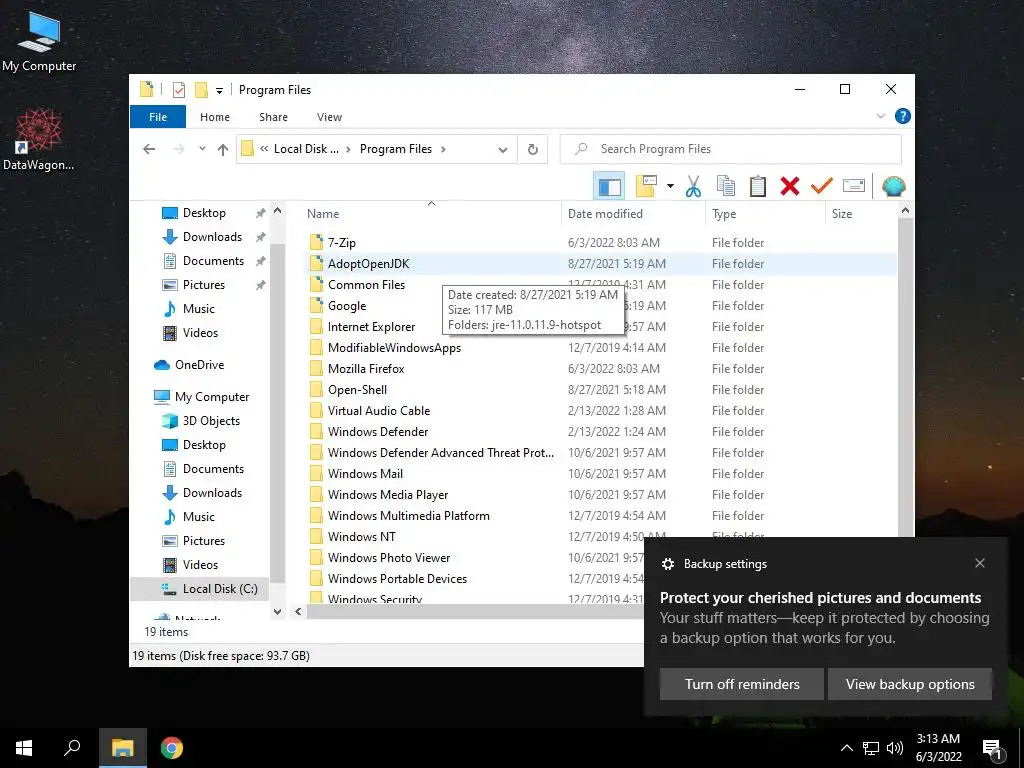The height and width of the screenshot is (768, 1024).
Task: Click the Cut scissors icon
Action: (693, 186)
